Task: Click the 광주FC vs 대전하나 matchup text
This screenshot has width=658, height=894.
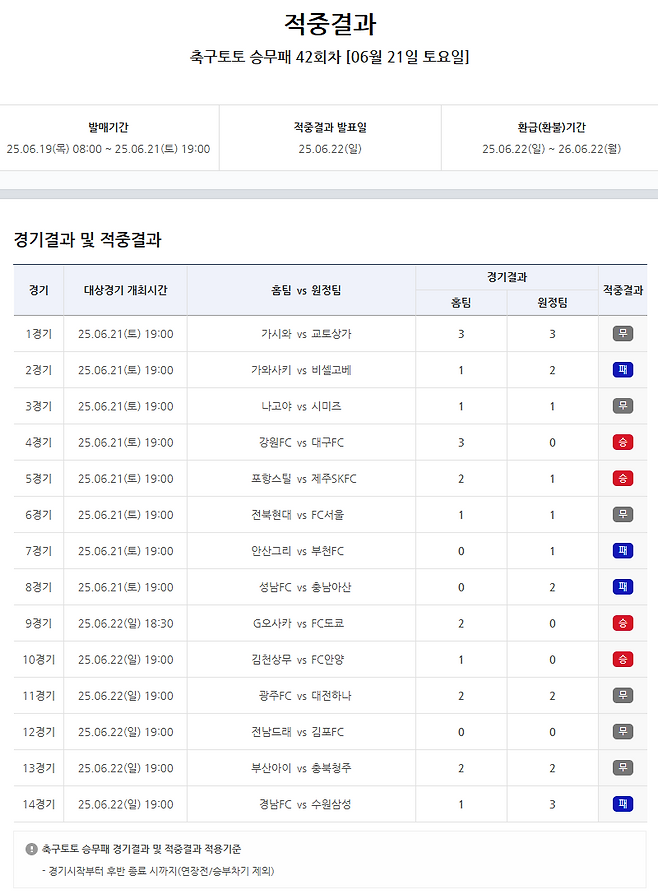Action: click(x=304, y=695)
